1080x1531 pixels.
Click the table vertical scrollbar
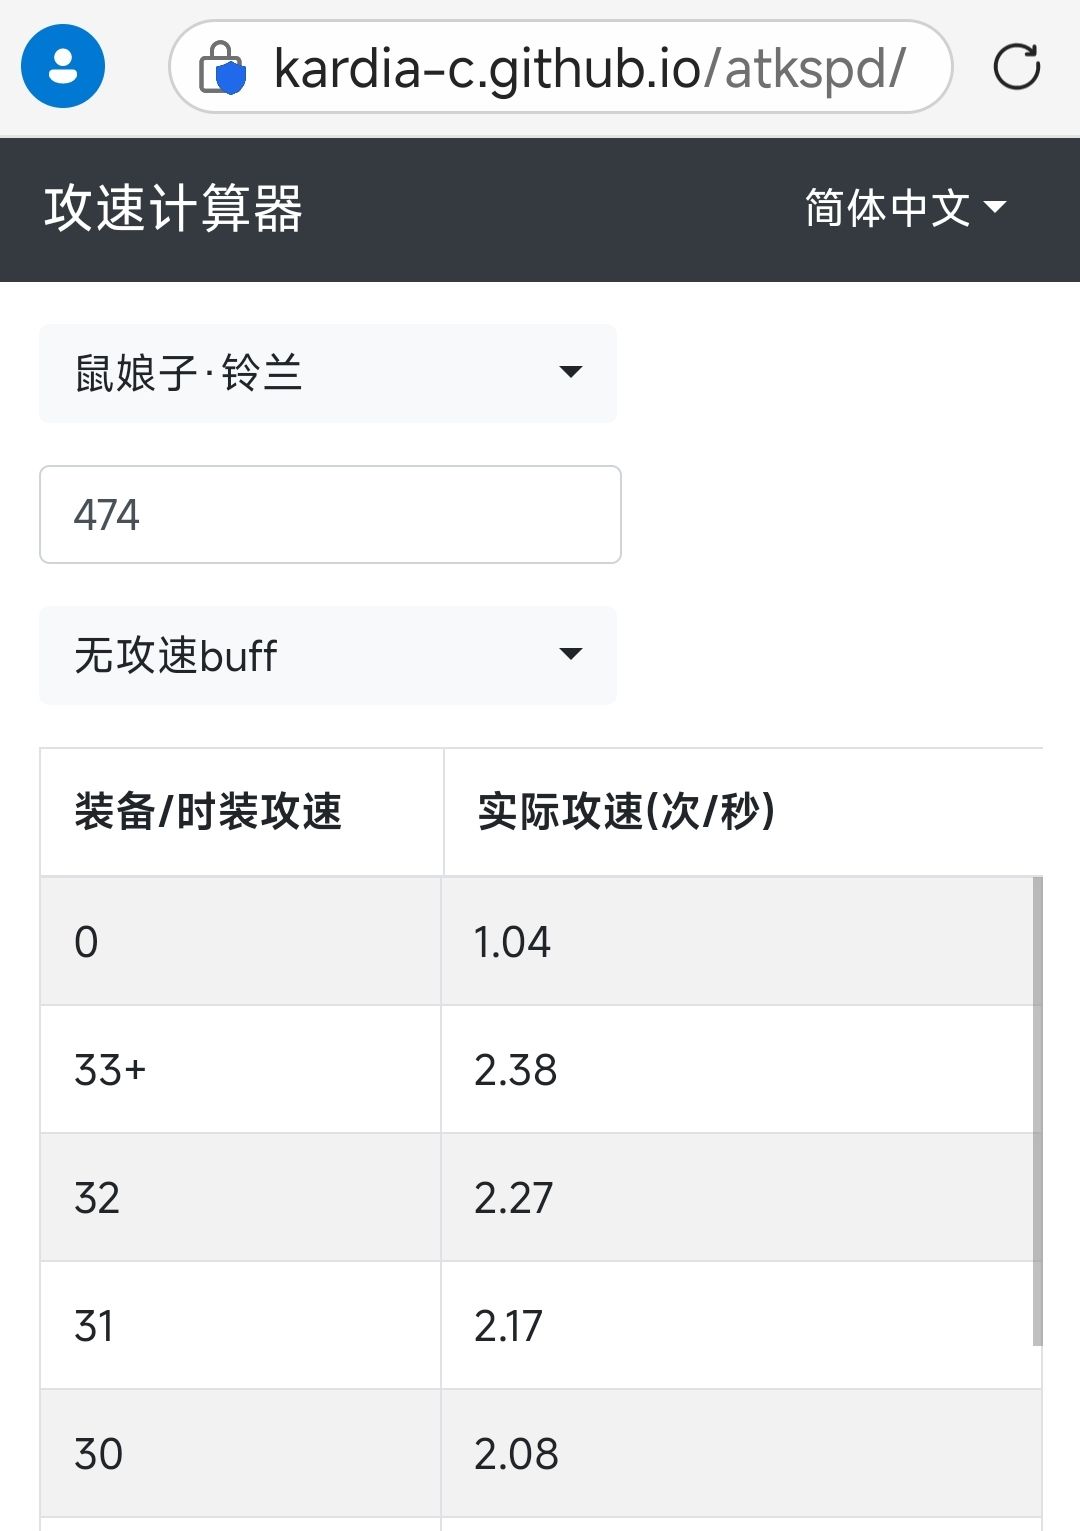pos(1037,1110)
